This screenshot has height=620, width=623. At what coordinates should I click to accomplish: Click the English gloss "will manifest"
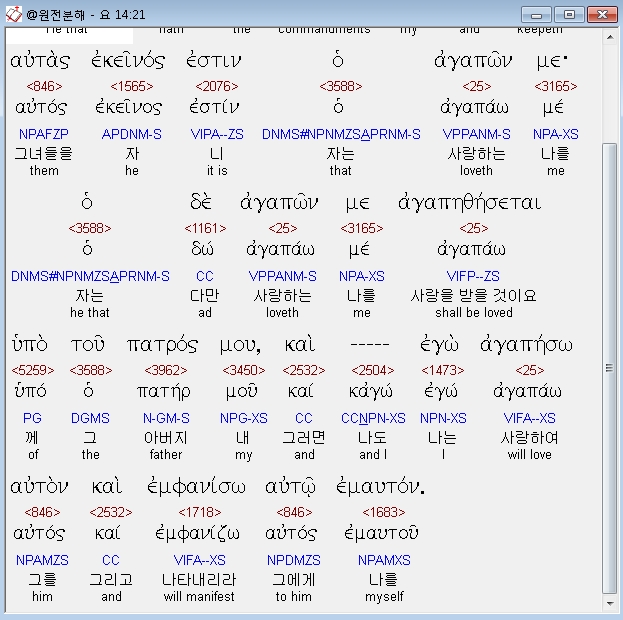point(199,597)
